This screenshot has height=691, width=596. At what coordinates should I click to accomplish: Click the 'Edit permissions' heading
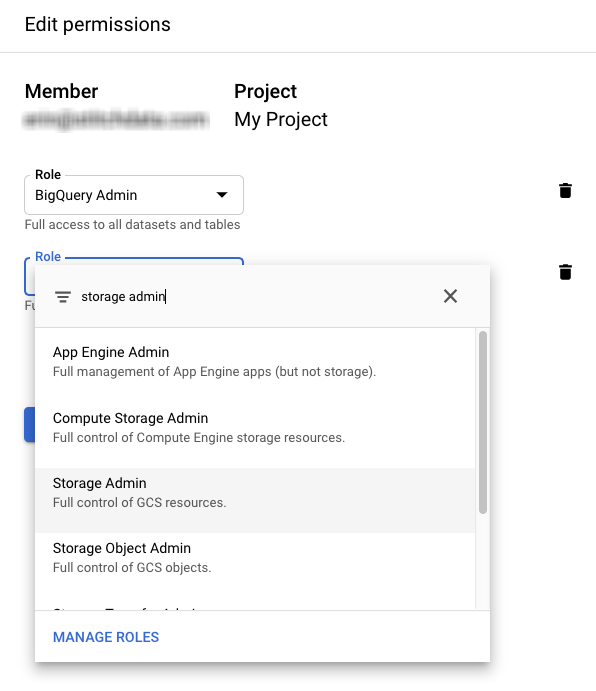coord(97,24)
